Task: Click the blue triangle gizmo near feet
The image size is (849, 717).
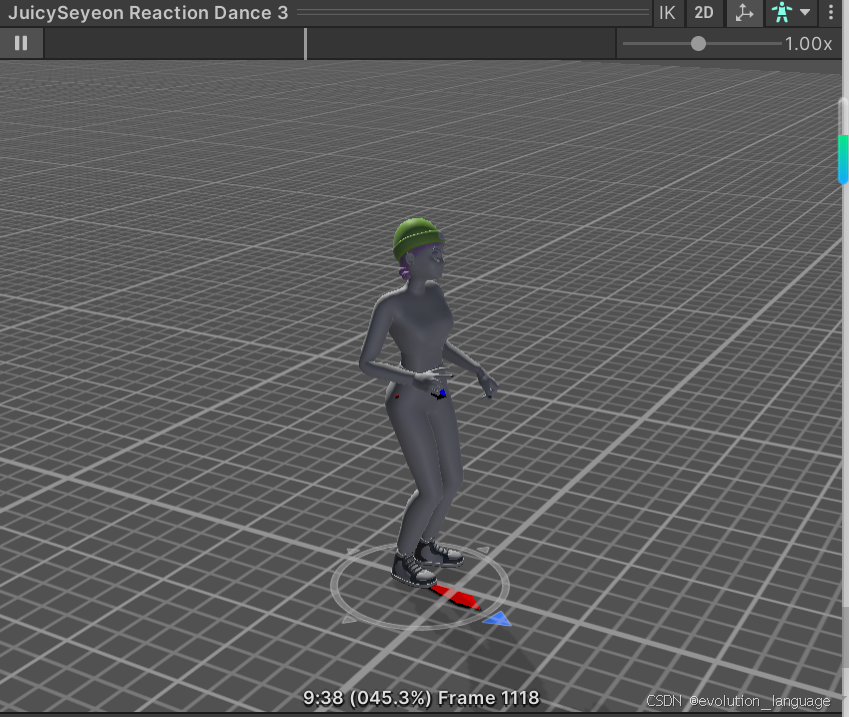Action: coord(498,619)
